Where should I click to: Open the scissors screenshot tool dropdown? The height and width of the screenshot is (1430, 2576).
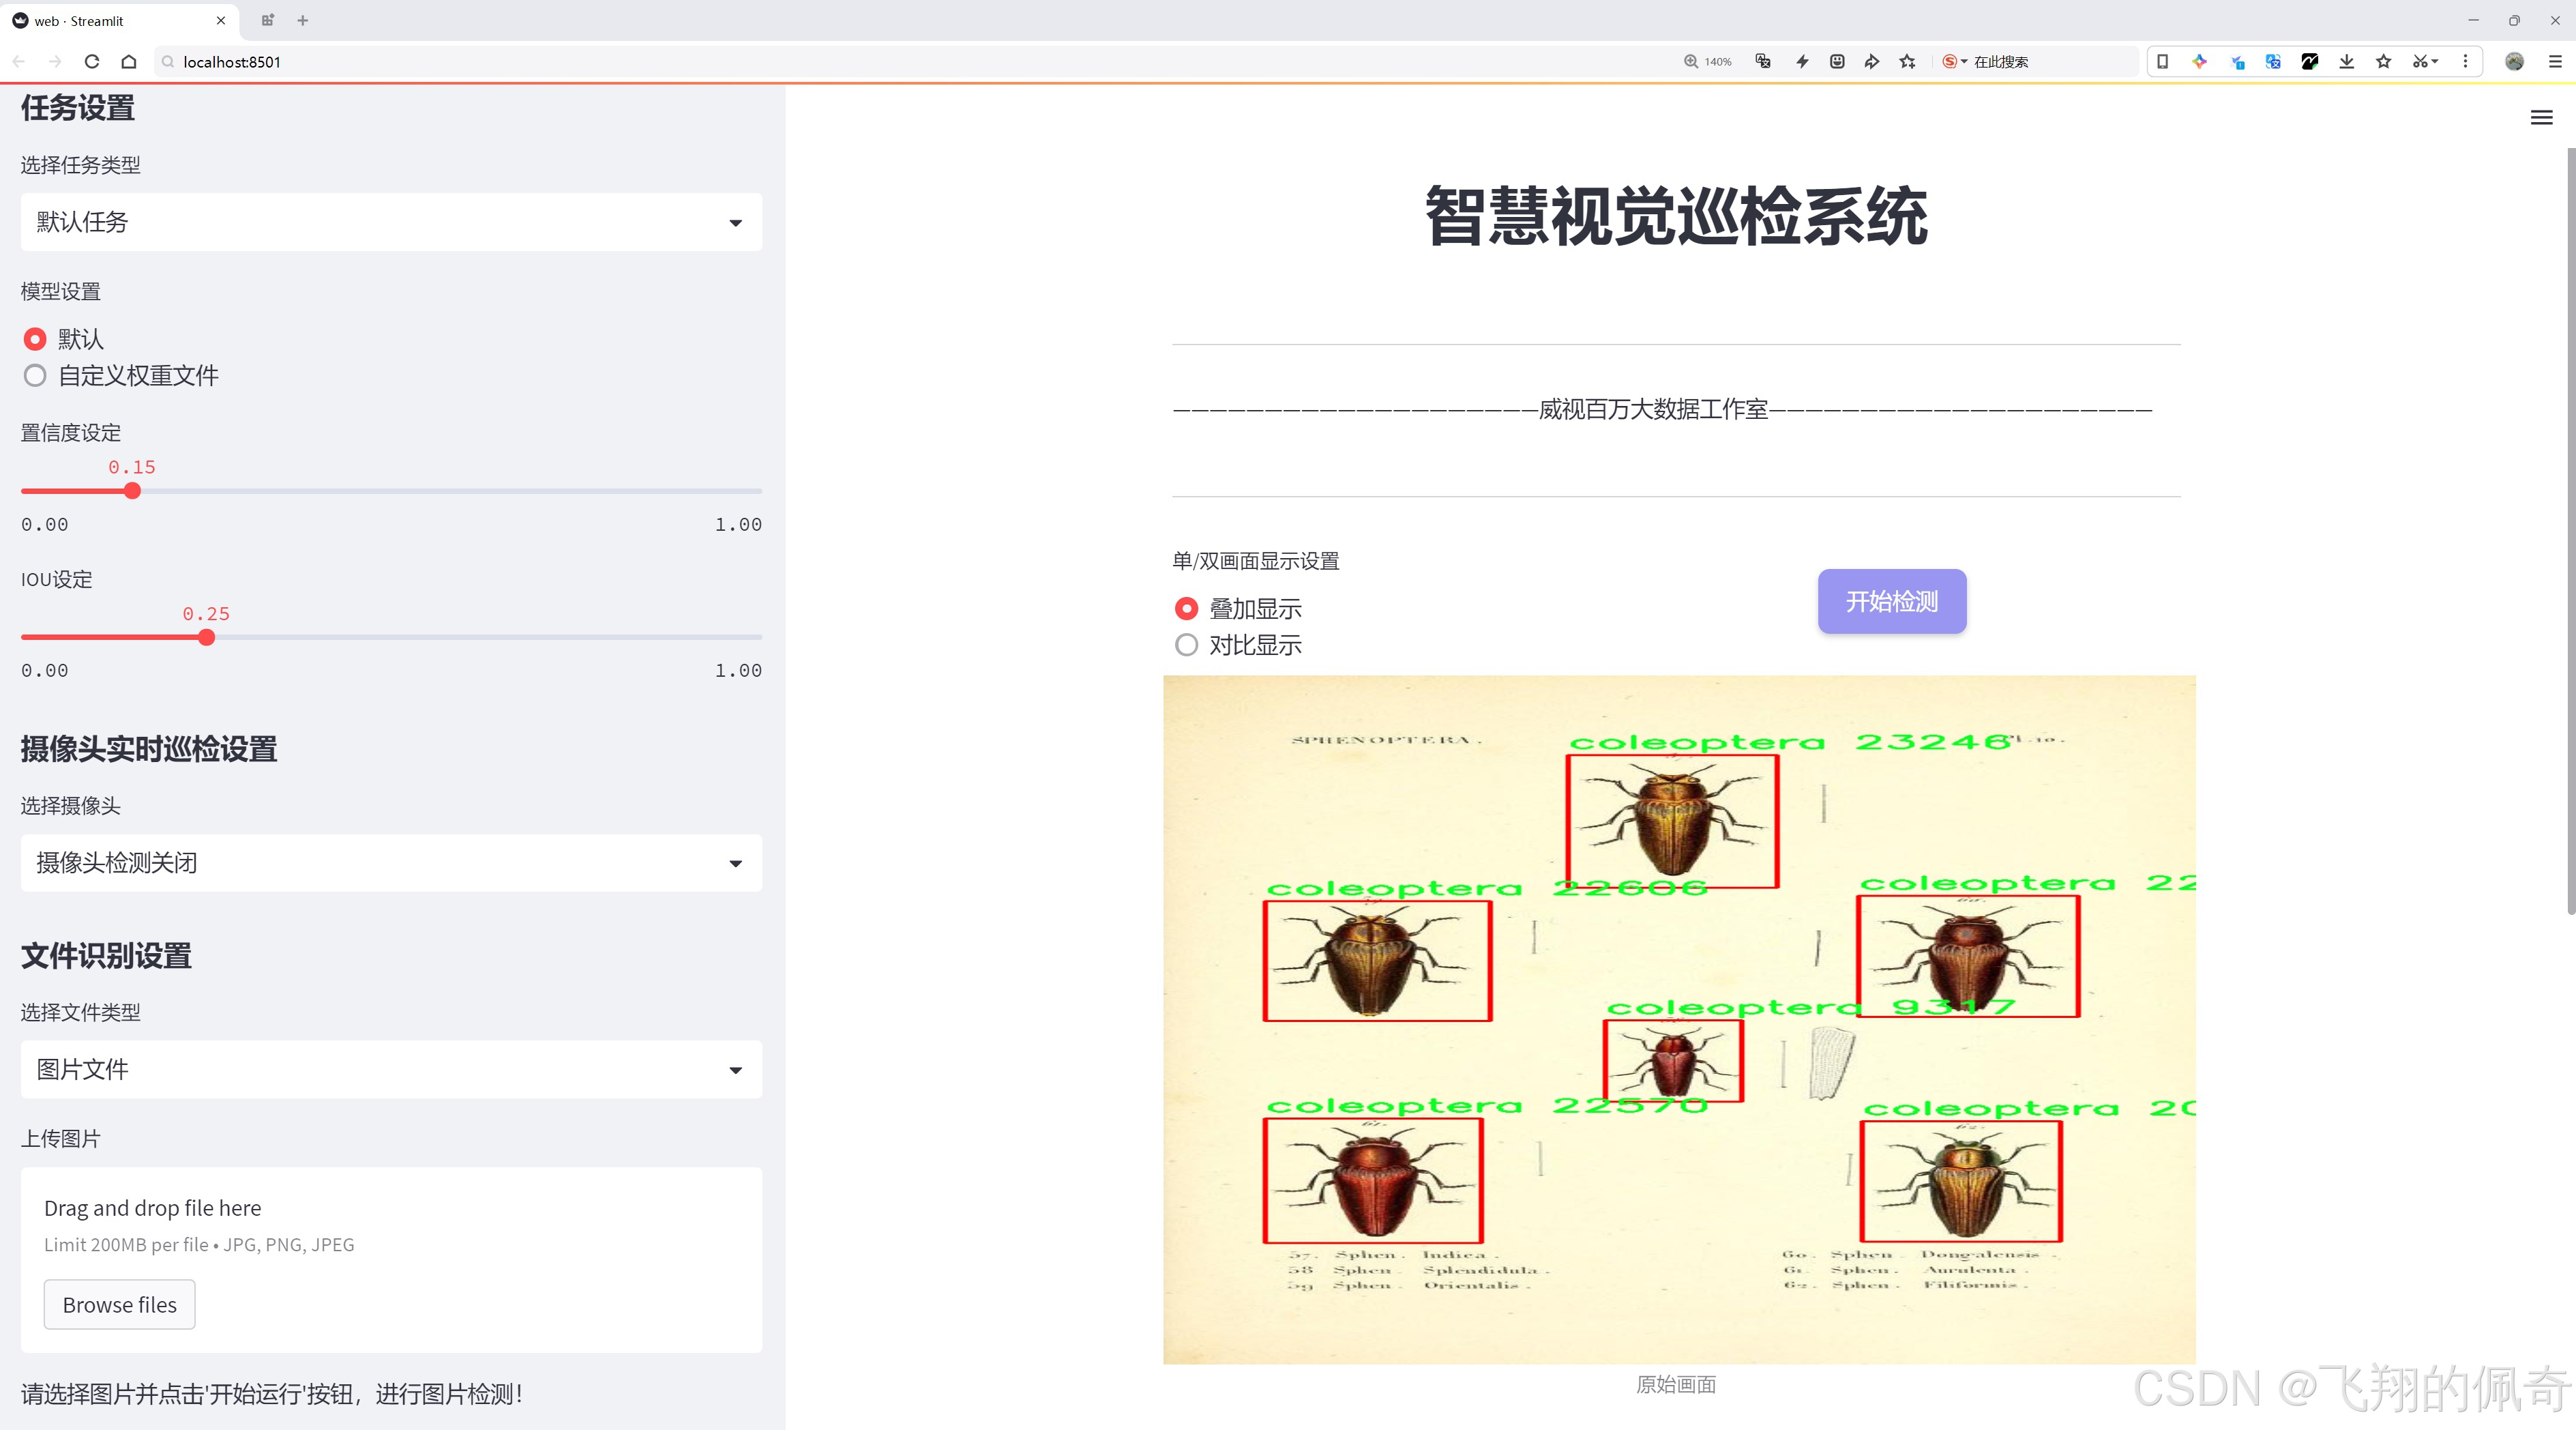[x=2425, y=62]
